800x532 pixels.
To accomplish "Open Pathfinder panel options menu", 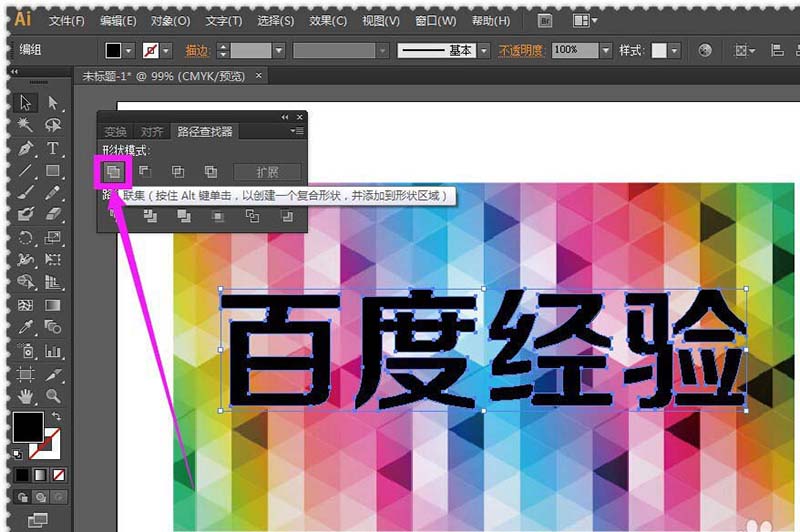I will point(297,131).
